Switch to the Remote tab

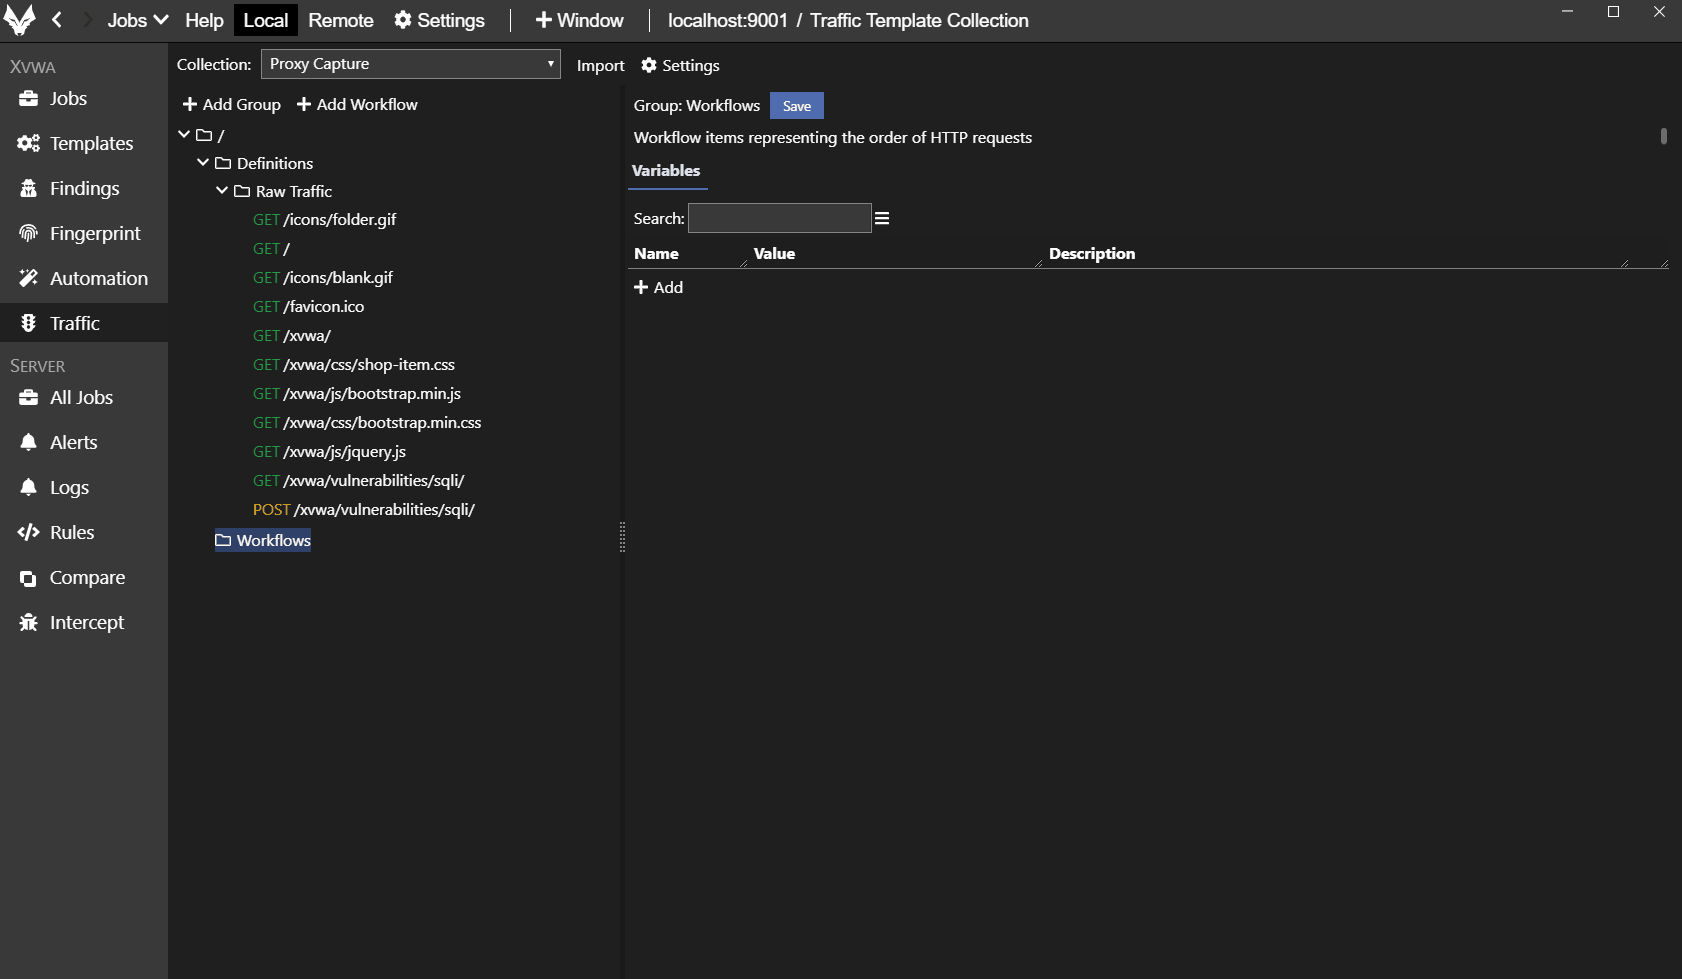(340, 20)
